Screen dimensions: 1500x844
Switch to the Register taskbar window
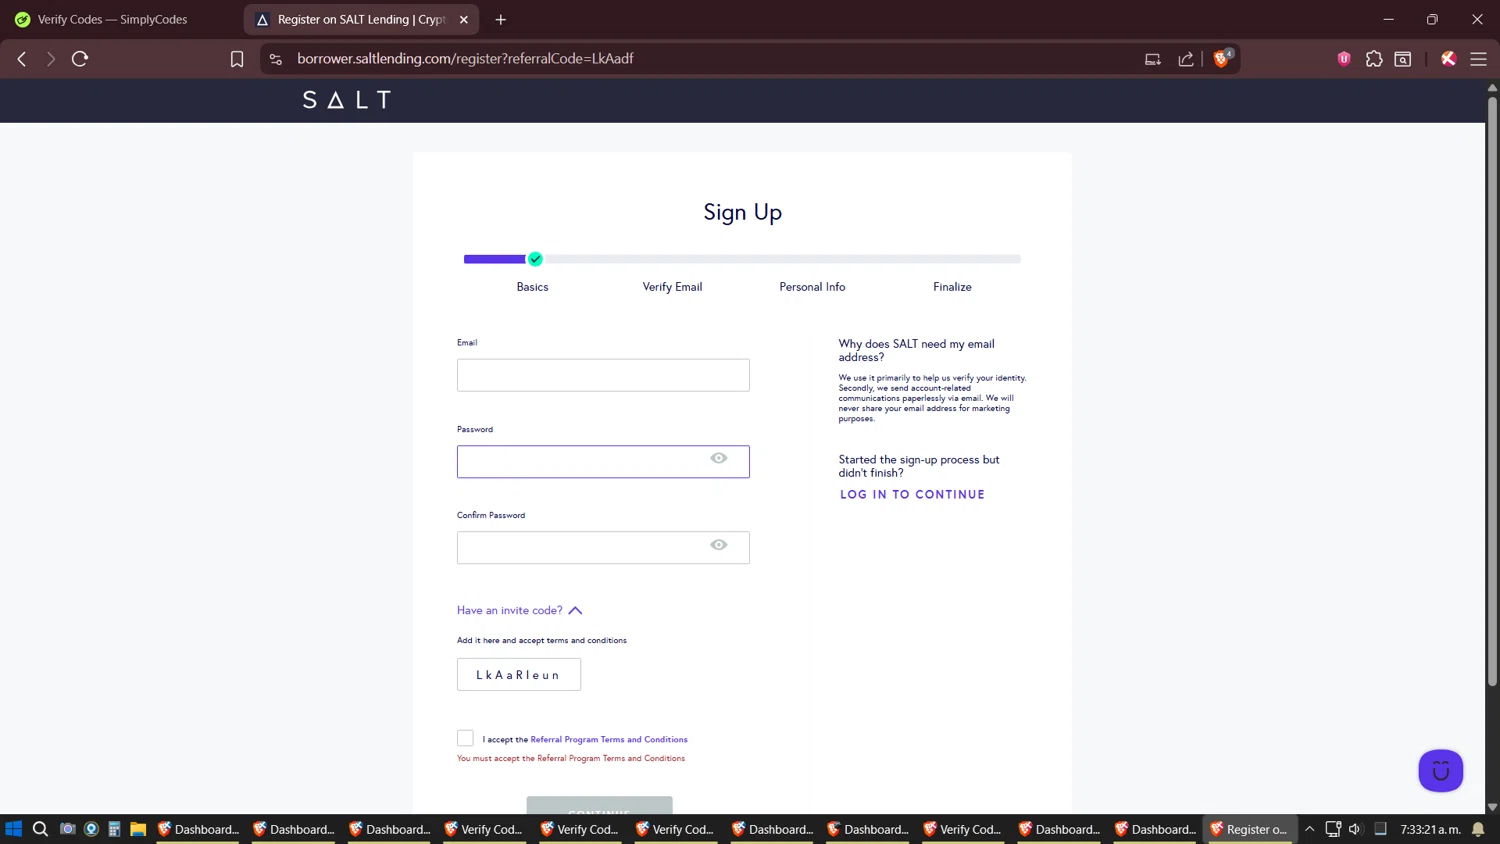(x=1248, y=829)
